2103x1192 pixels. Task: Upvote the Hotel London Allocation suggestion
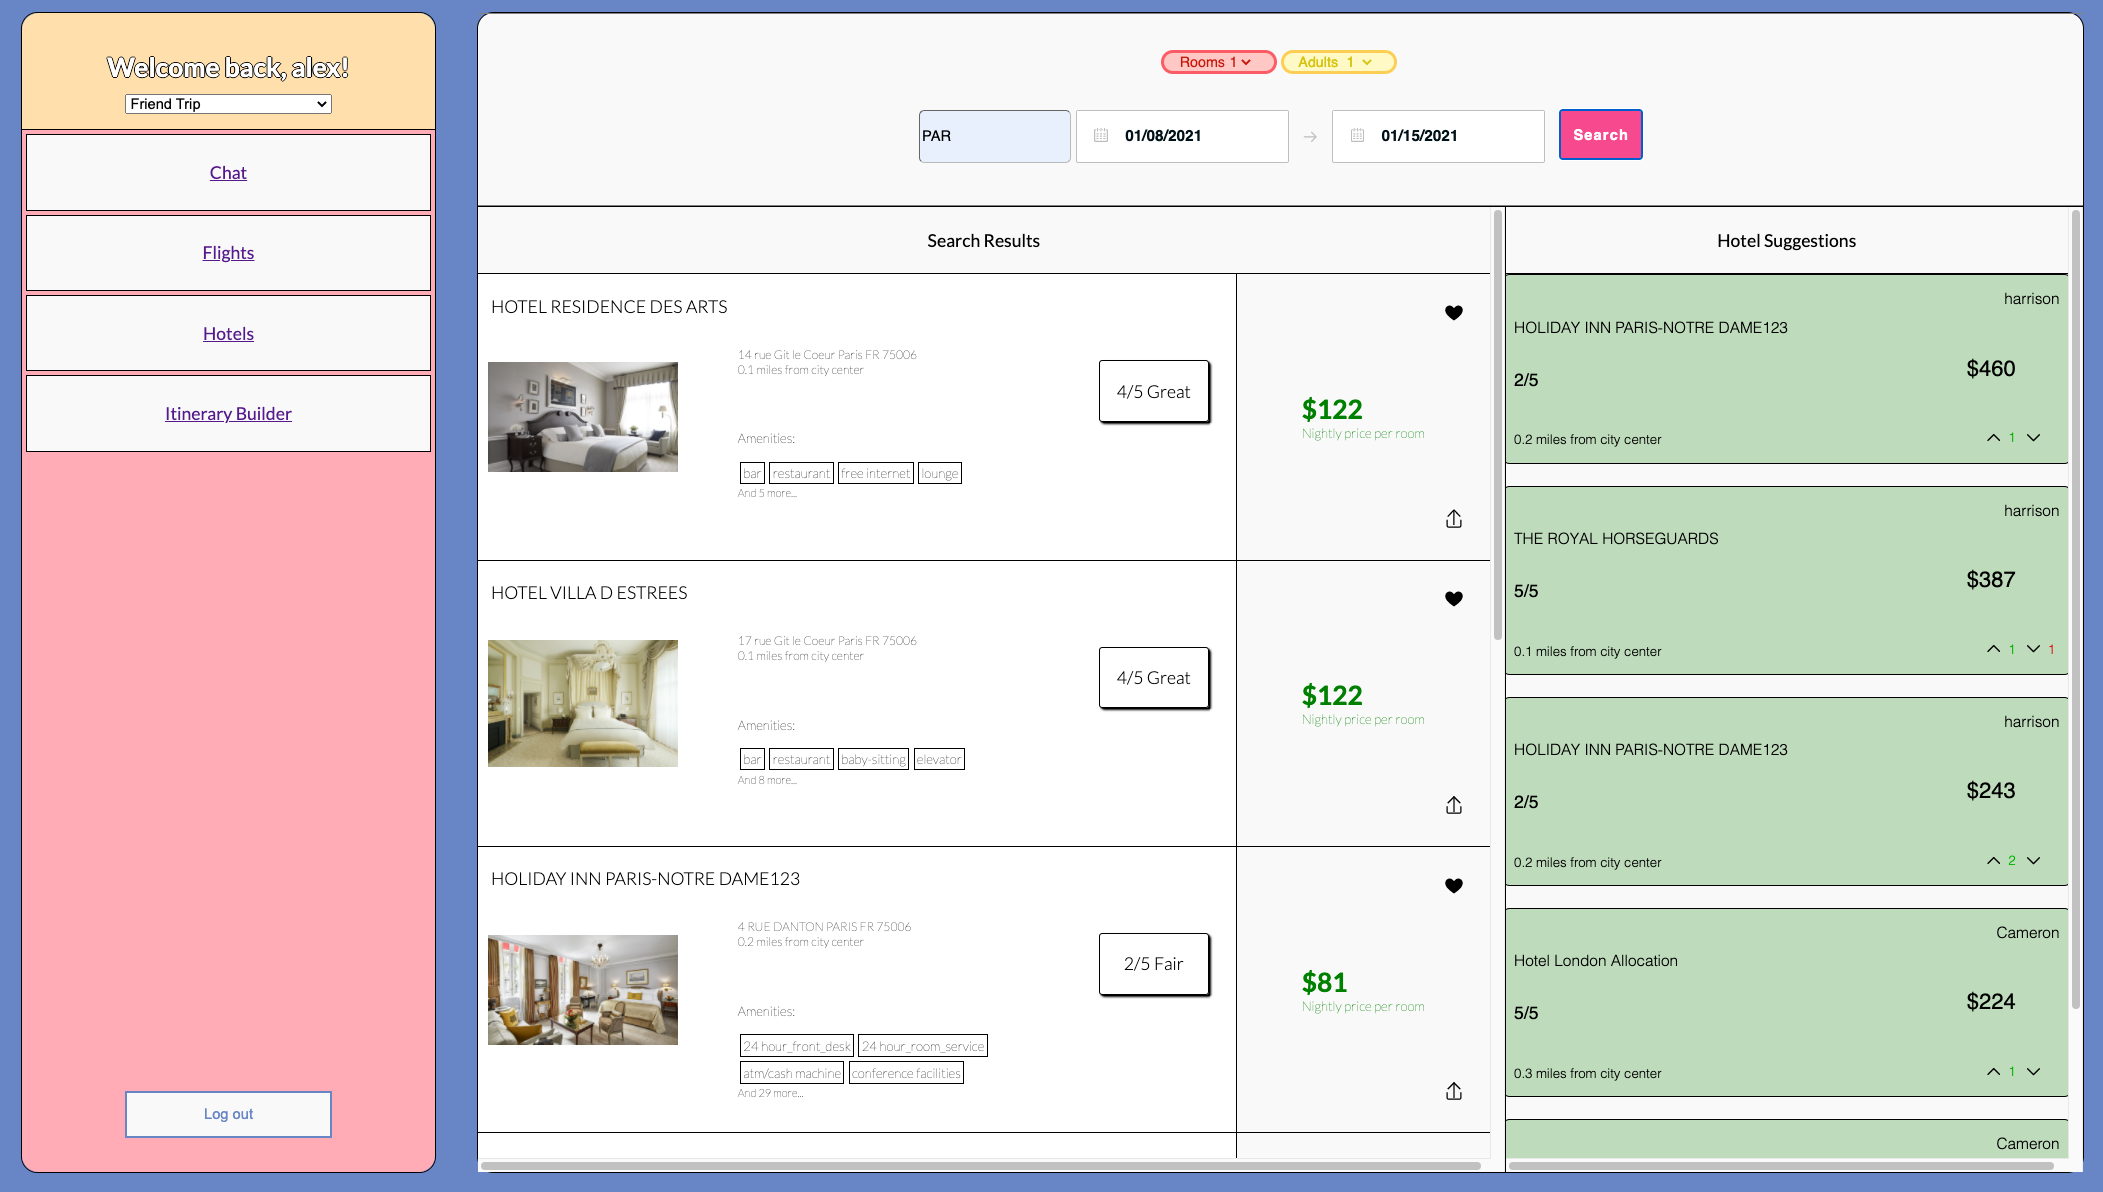point(1993,1072)
